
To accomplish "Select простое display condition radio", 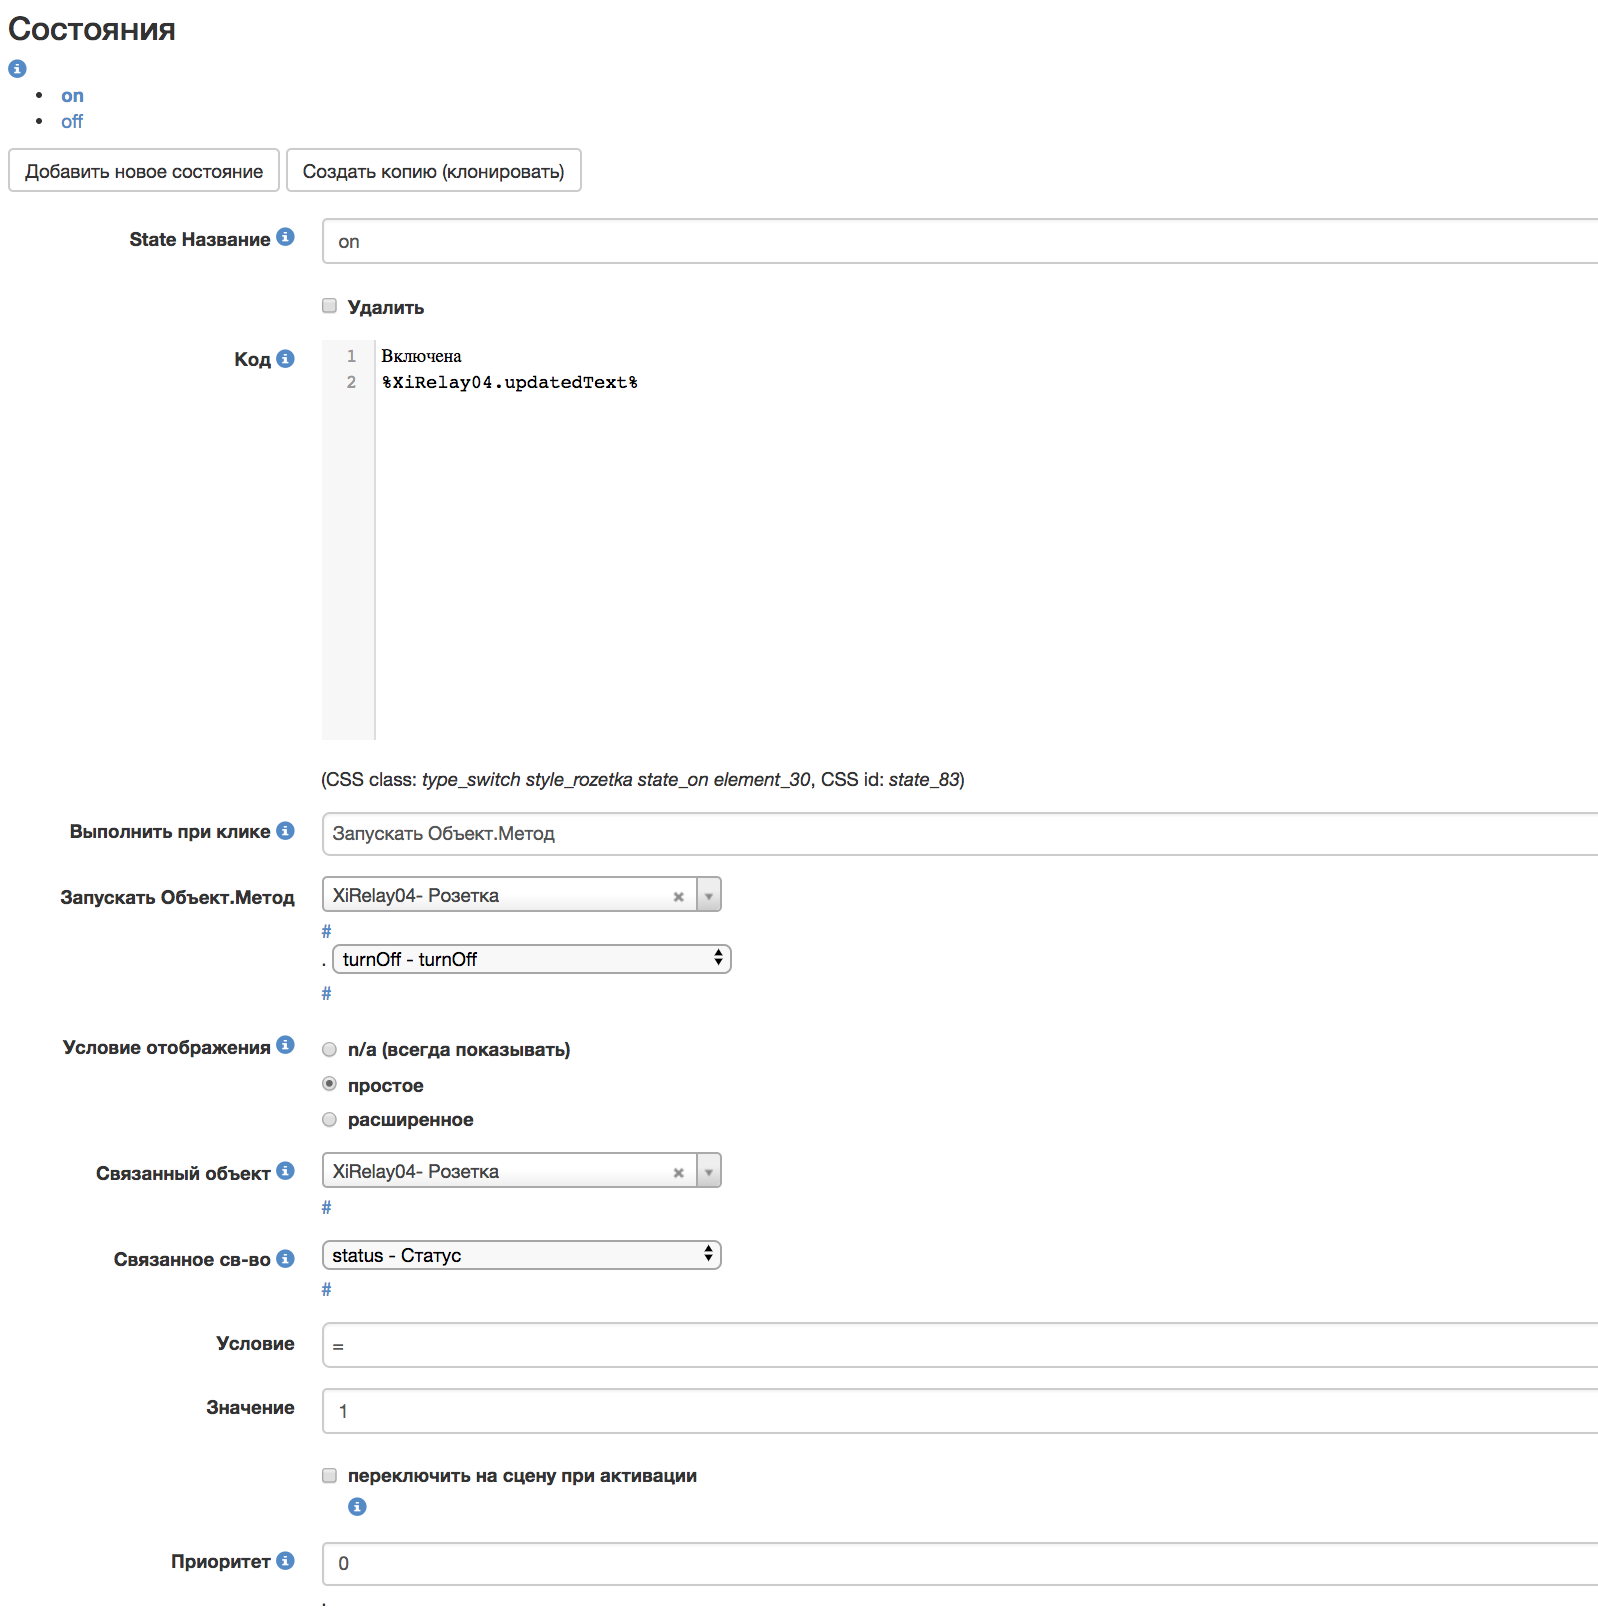I will tap(329, 1084).
